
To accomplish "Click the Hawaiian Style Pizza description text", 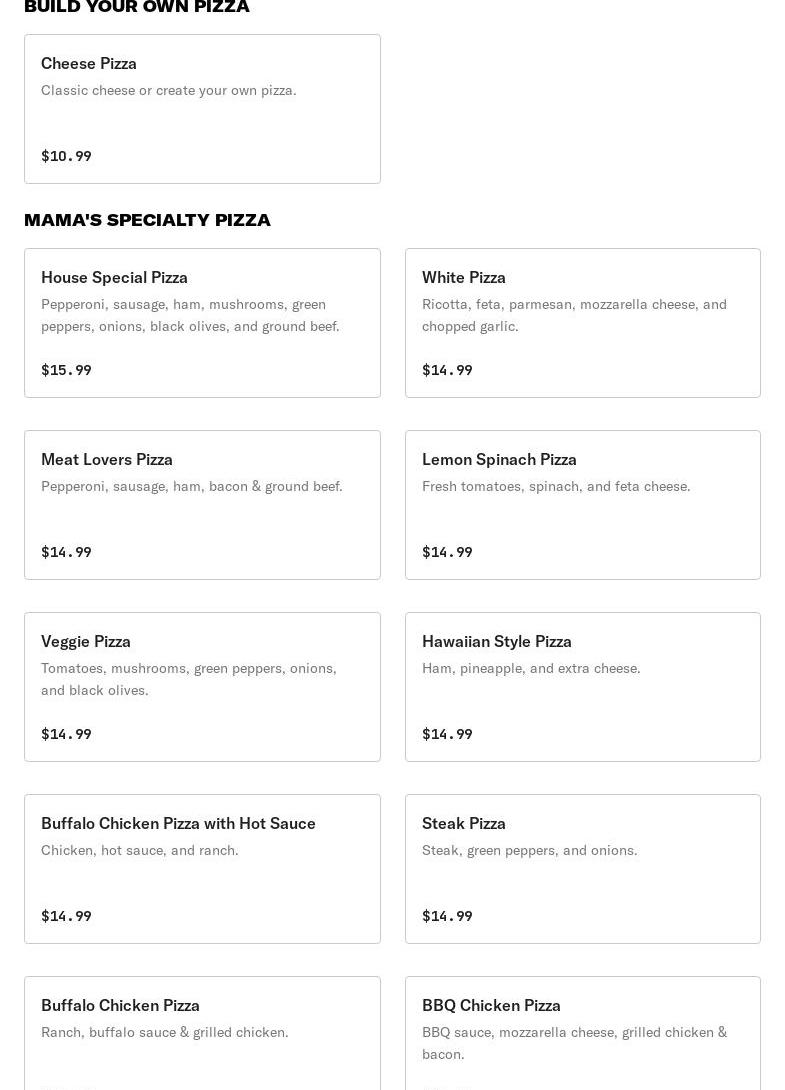I will [531, 668].
